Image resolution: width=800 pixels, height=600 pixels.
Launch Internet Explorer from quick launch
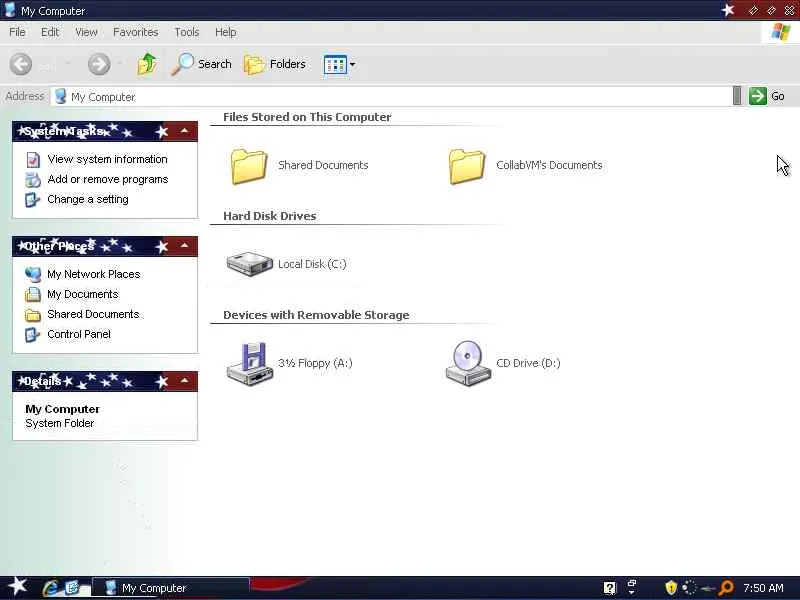(51, 588)
